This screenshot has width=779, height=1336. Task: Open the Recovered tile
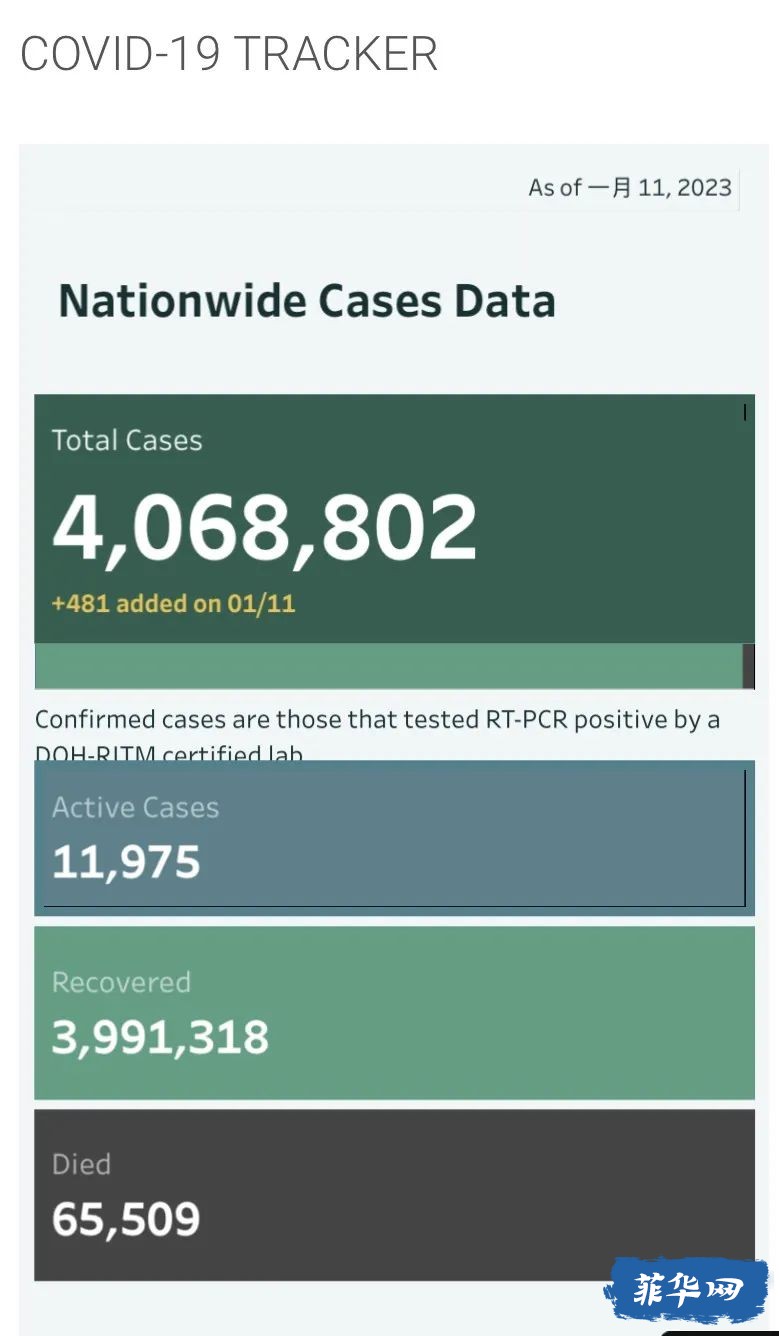pyautogui.click(x=394, y=1013)
